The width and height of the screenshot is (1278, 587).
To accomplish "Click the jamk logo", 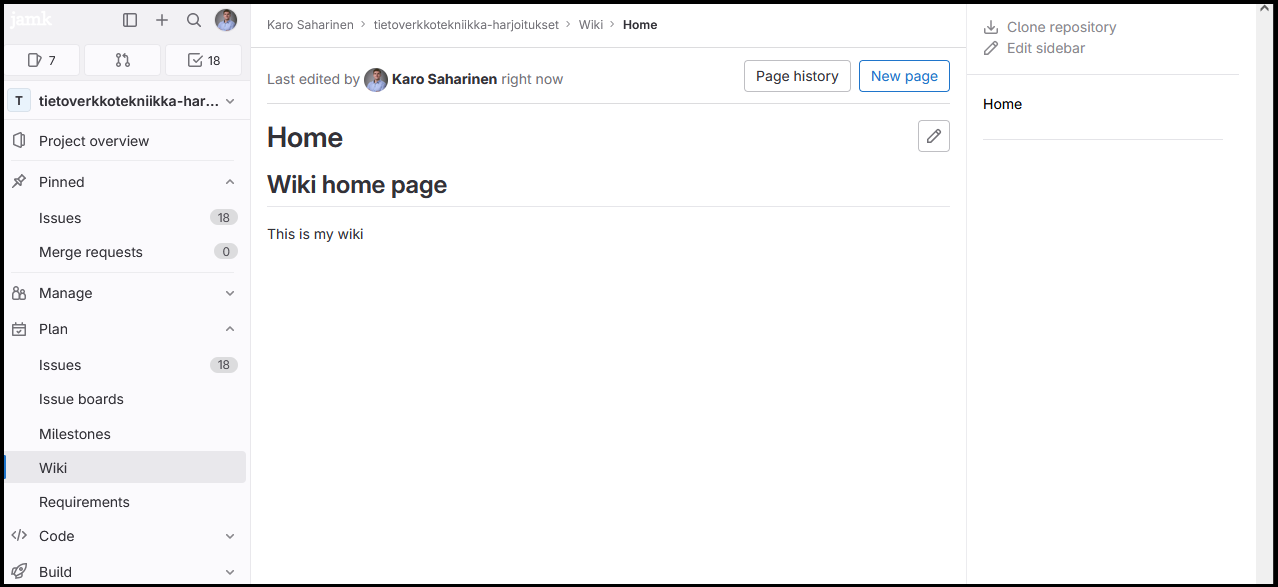I will [31, 20].
